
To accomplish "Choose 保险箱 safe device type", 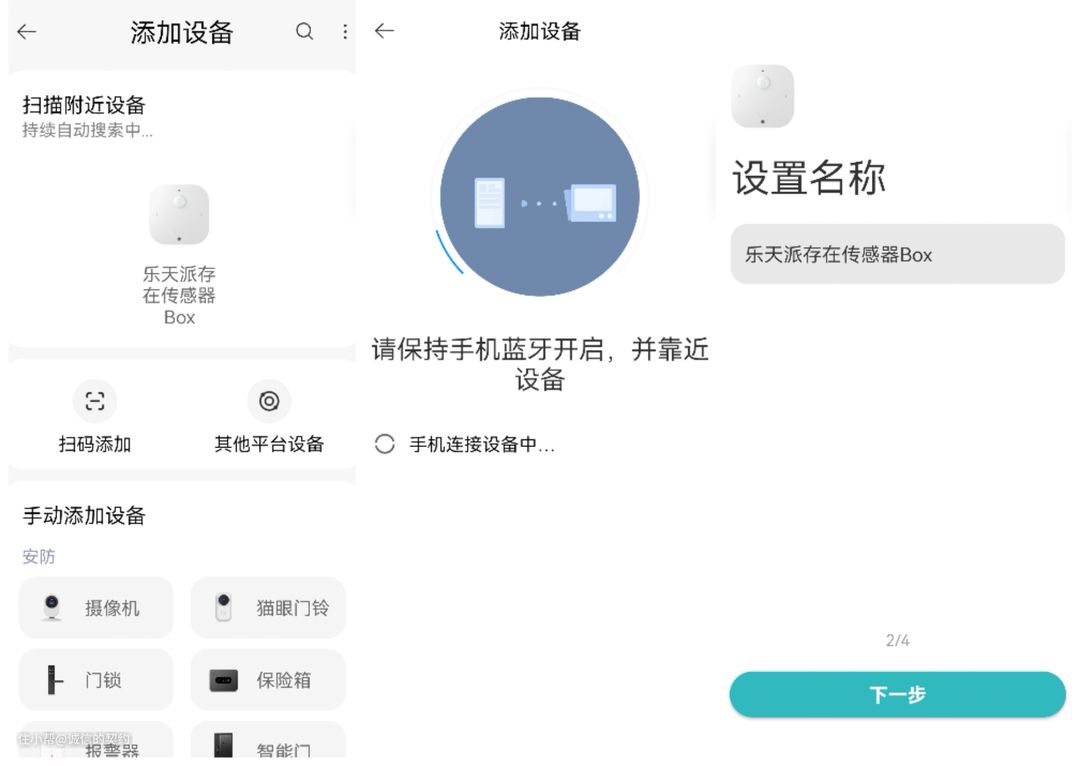I will pos(268,680).
